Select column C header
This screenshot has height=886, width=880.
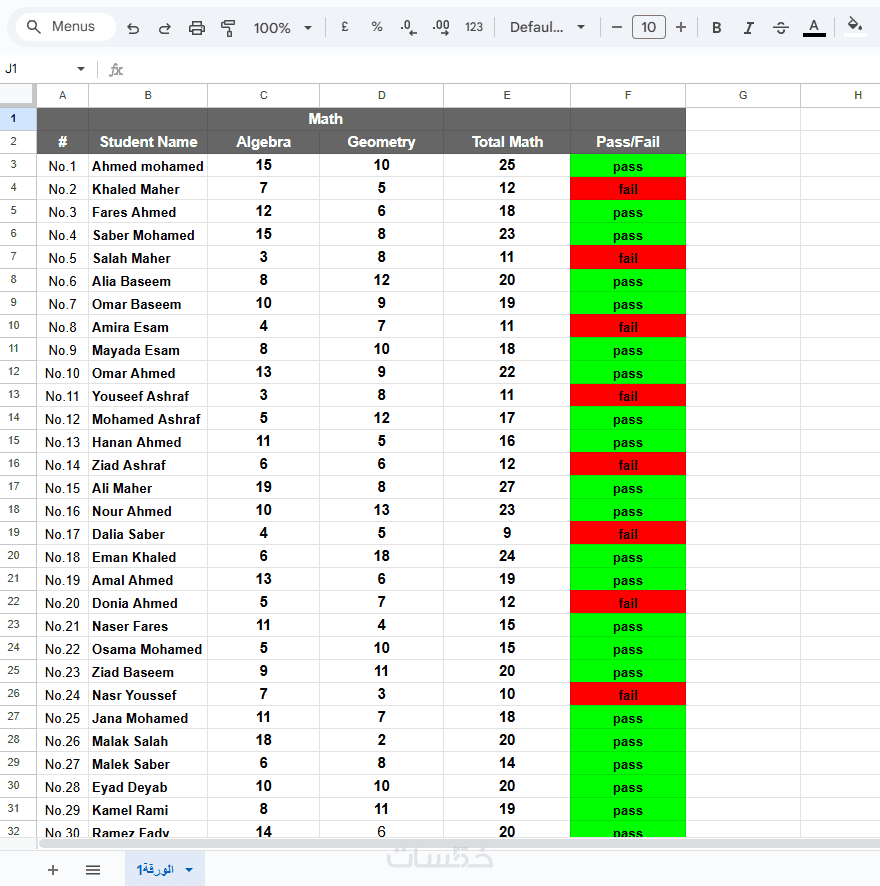(263, 95)
